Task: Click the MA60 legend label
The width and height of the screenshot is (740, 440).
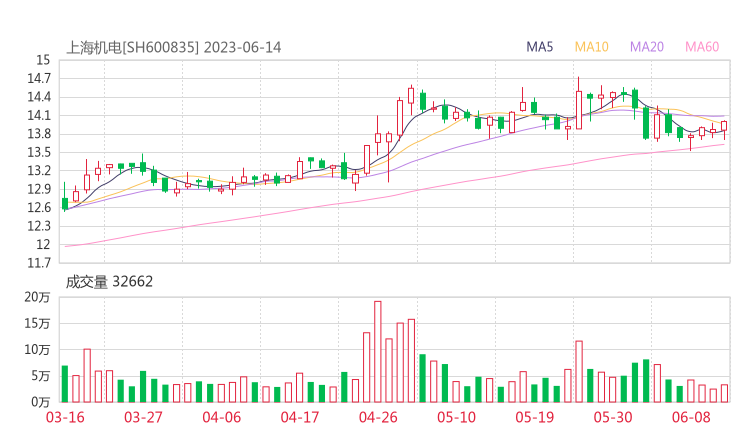Action: tap(702, 47)
